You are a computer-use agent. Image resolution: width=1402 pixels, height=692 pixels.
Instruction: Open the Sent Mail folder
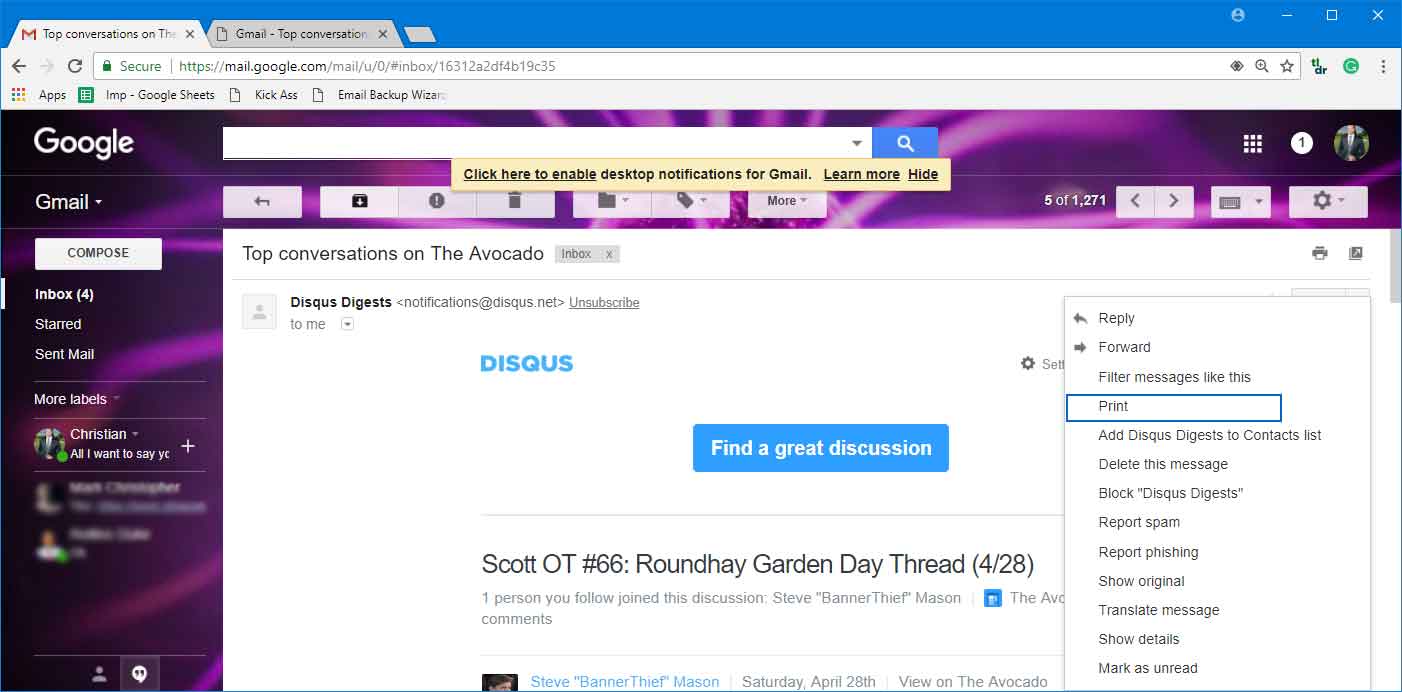point(64,354)
